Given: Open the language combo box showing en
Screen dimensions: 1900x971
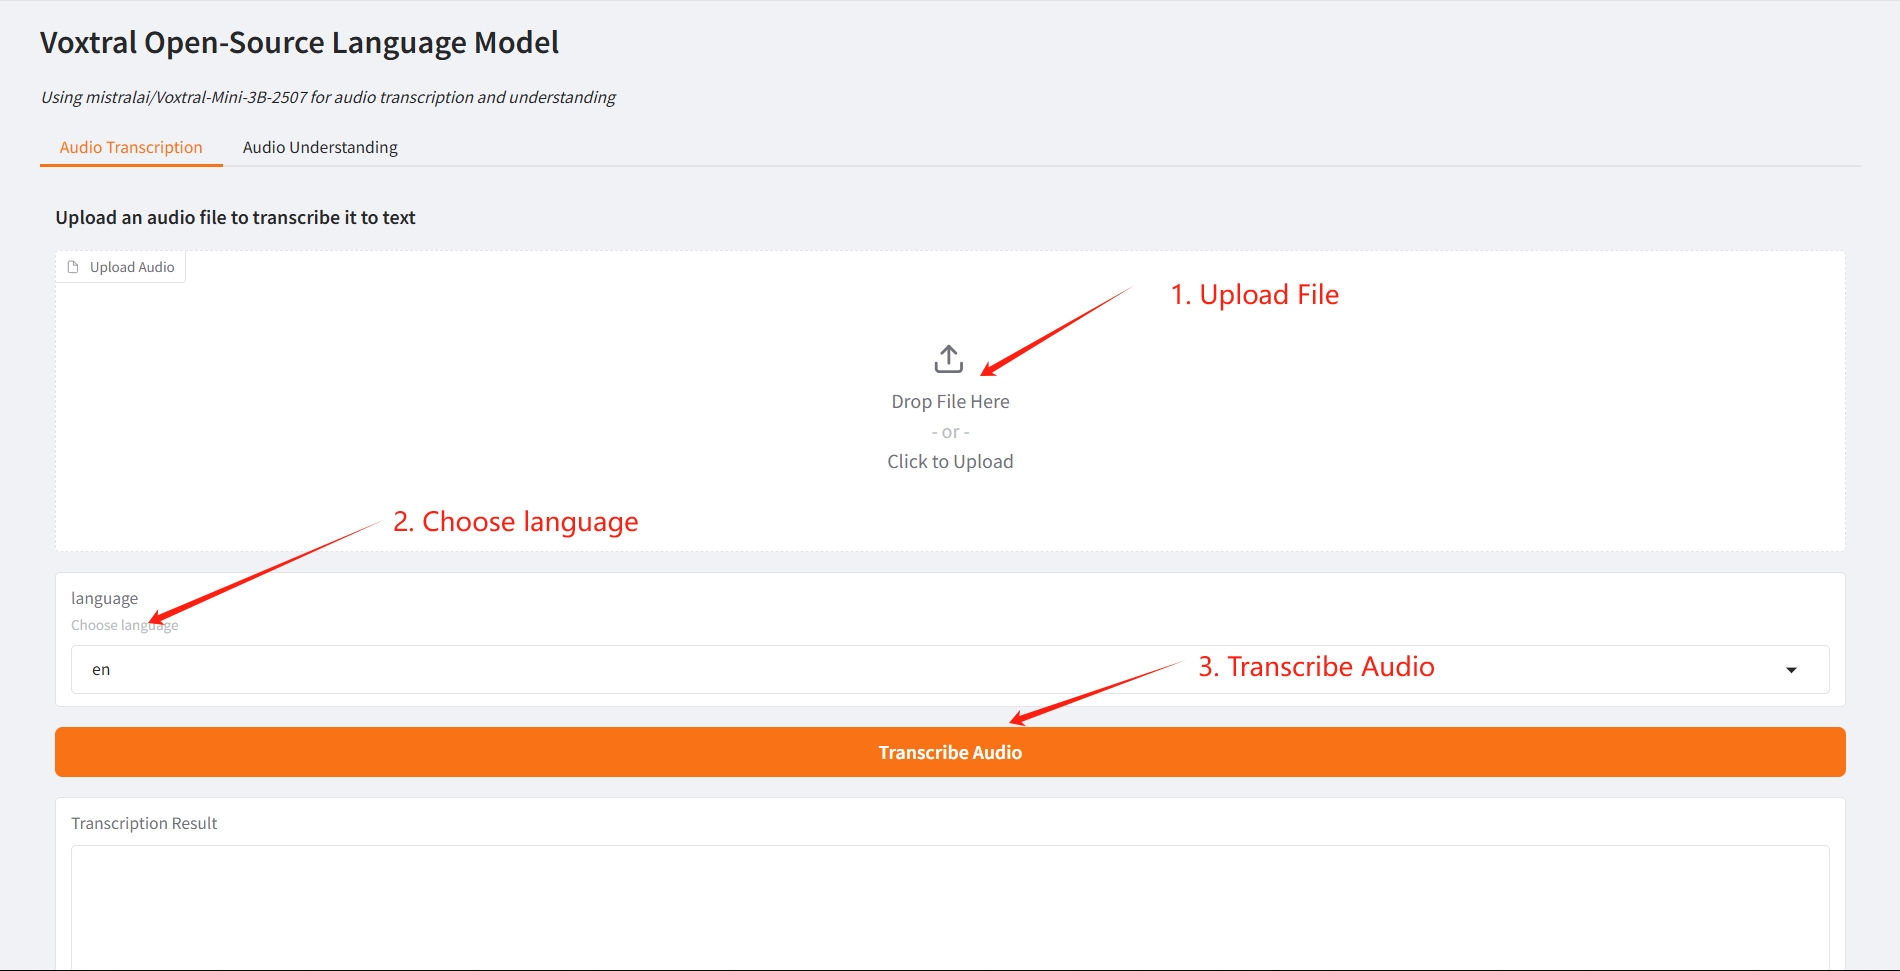Looking at the screenshot, I should (x=900, y=670).
